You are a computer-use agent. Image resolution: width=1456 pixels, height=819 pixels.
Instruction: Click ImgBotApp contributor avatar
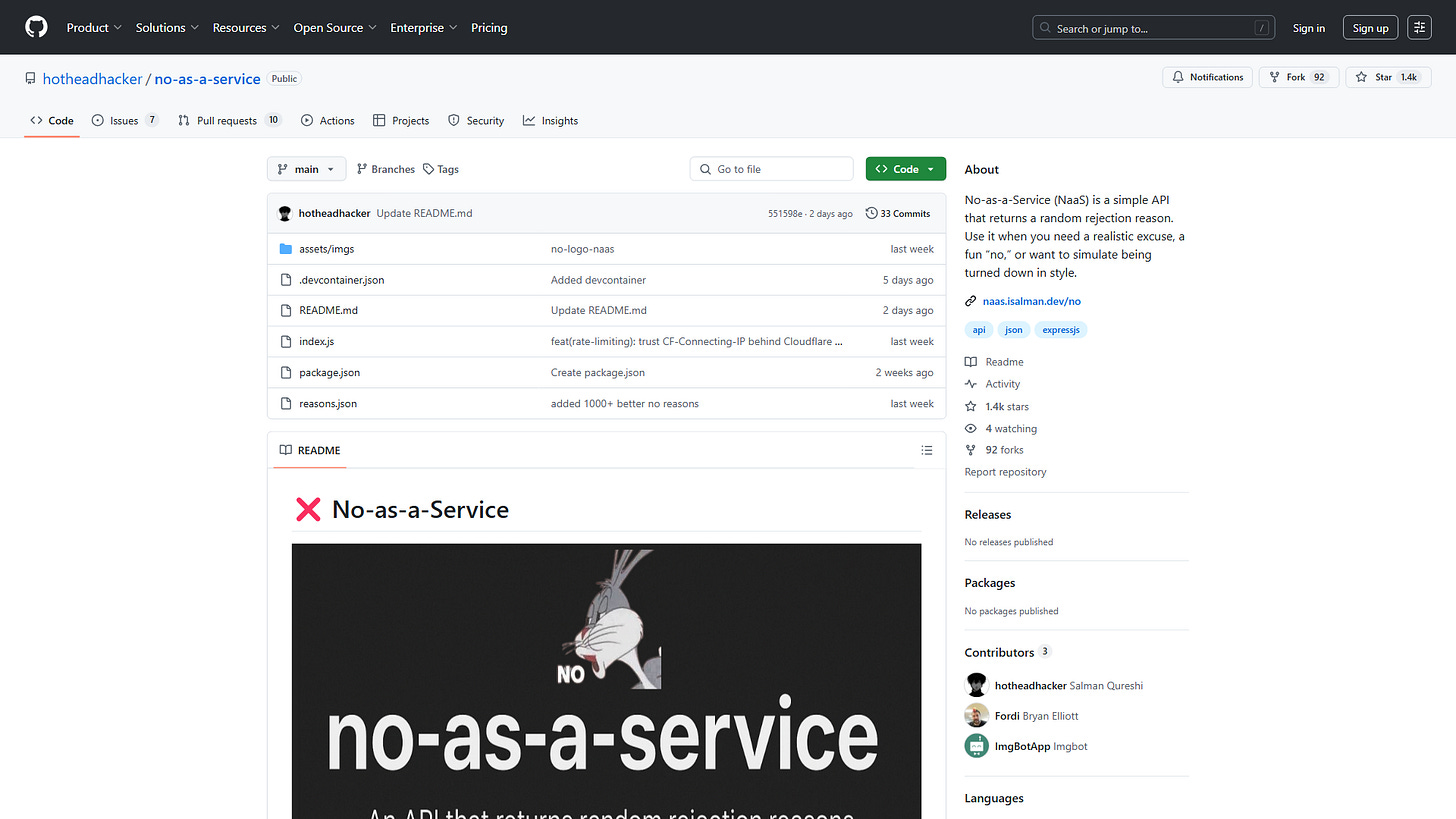(x=976, y=746)
